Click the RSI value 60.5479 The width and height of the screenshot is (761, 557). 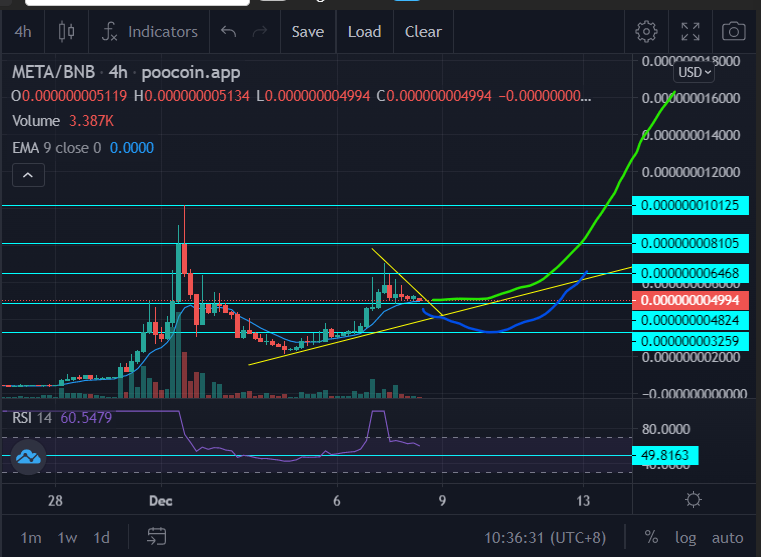click(x=86, y=418)
